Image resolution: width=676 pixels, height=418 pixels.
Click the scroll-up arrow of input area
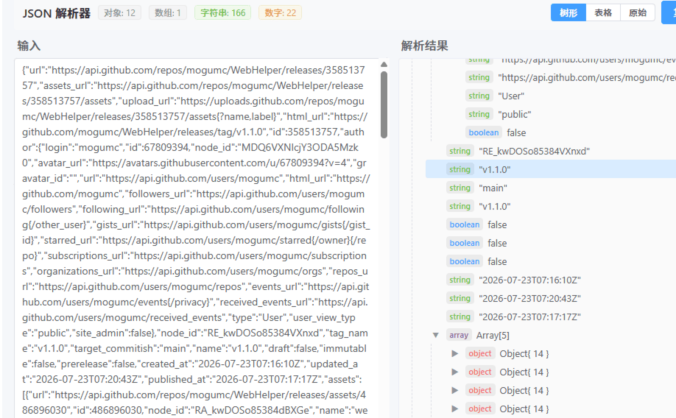coord(384,65)
